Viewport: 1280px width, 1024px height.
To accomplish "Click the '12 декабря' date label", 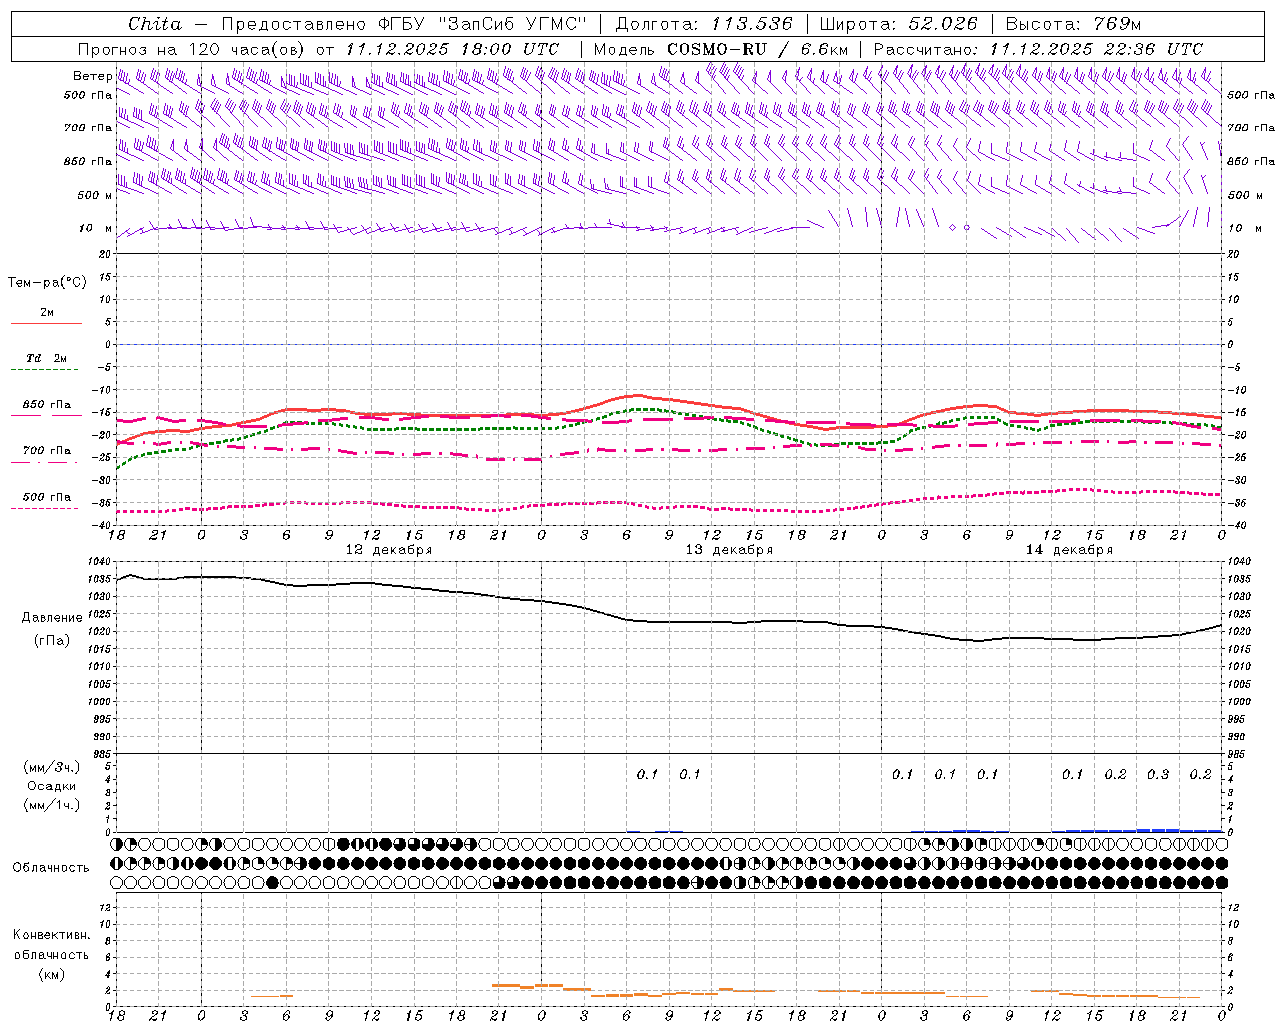I will [389, 550].
